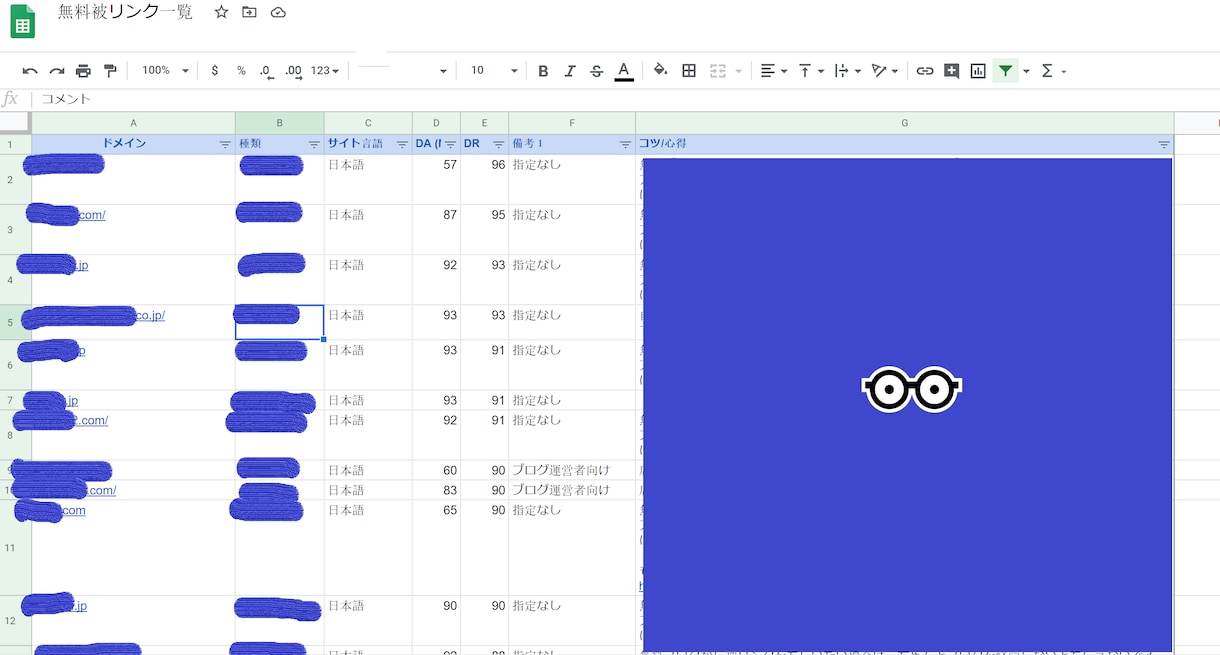The image size is (1220, 655).
Task: Click DA cell with value 87
Action: click(436, 229)
